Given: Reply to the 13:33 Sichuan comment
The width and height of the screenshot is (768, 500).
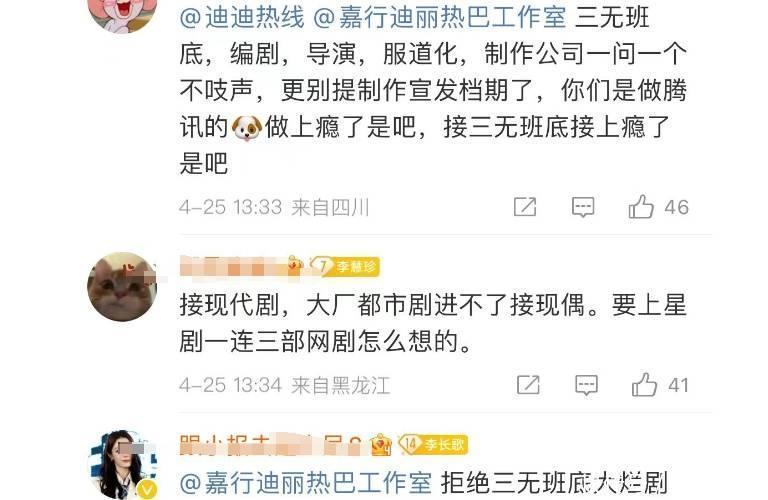Looking at the screenshot, I should tap(583, 207).
